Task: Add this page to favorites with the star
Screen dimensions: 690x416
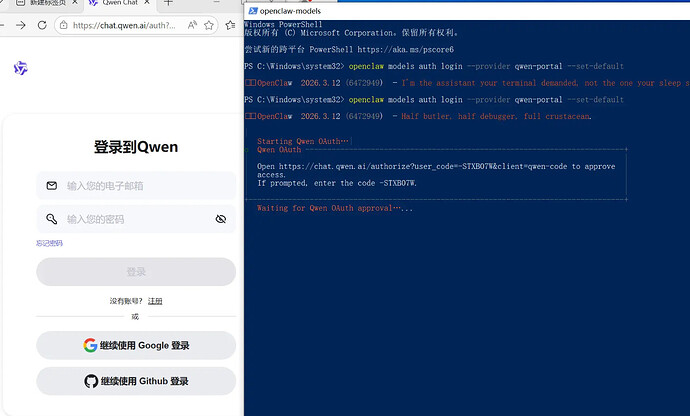Action: pos(209,26)
